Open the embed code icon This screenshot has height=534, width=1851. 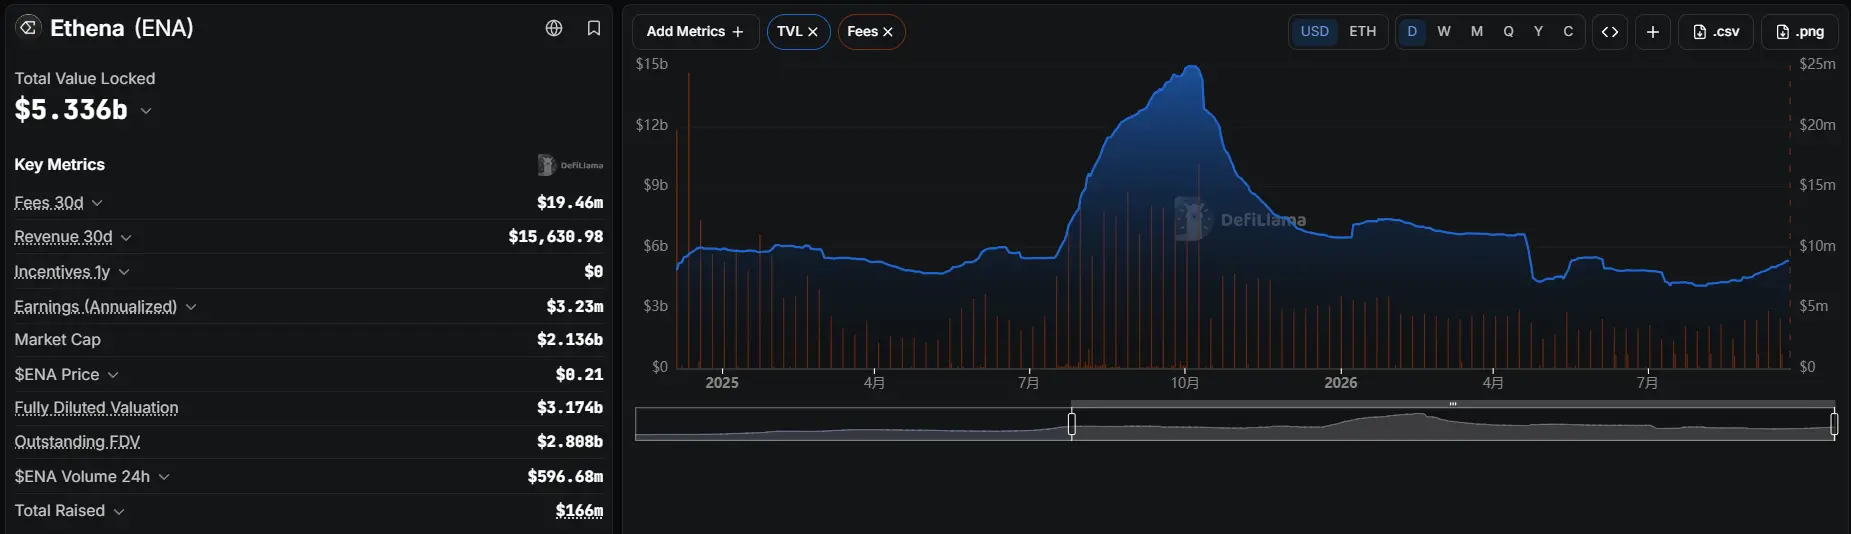[1610, 32]
